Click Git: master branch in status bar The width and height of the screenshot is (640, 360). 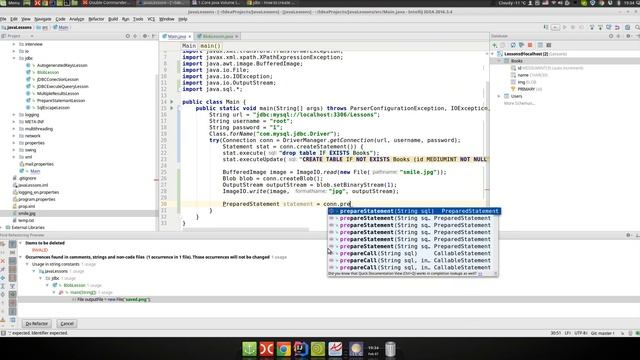(602, 333)
